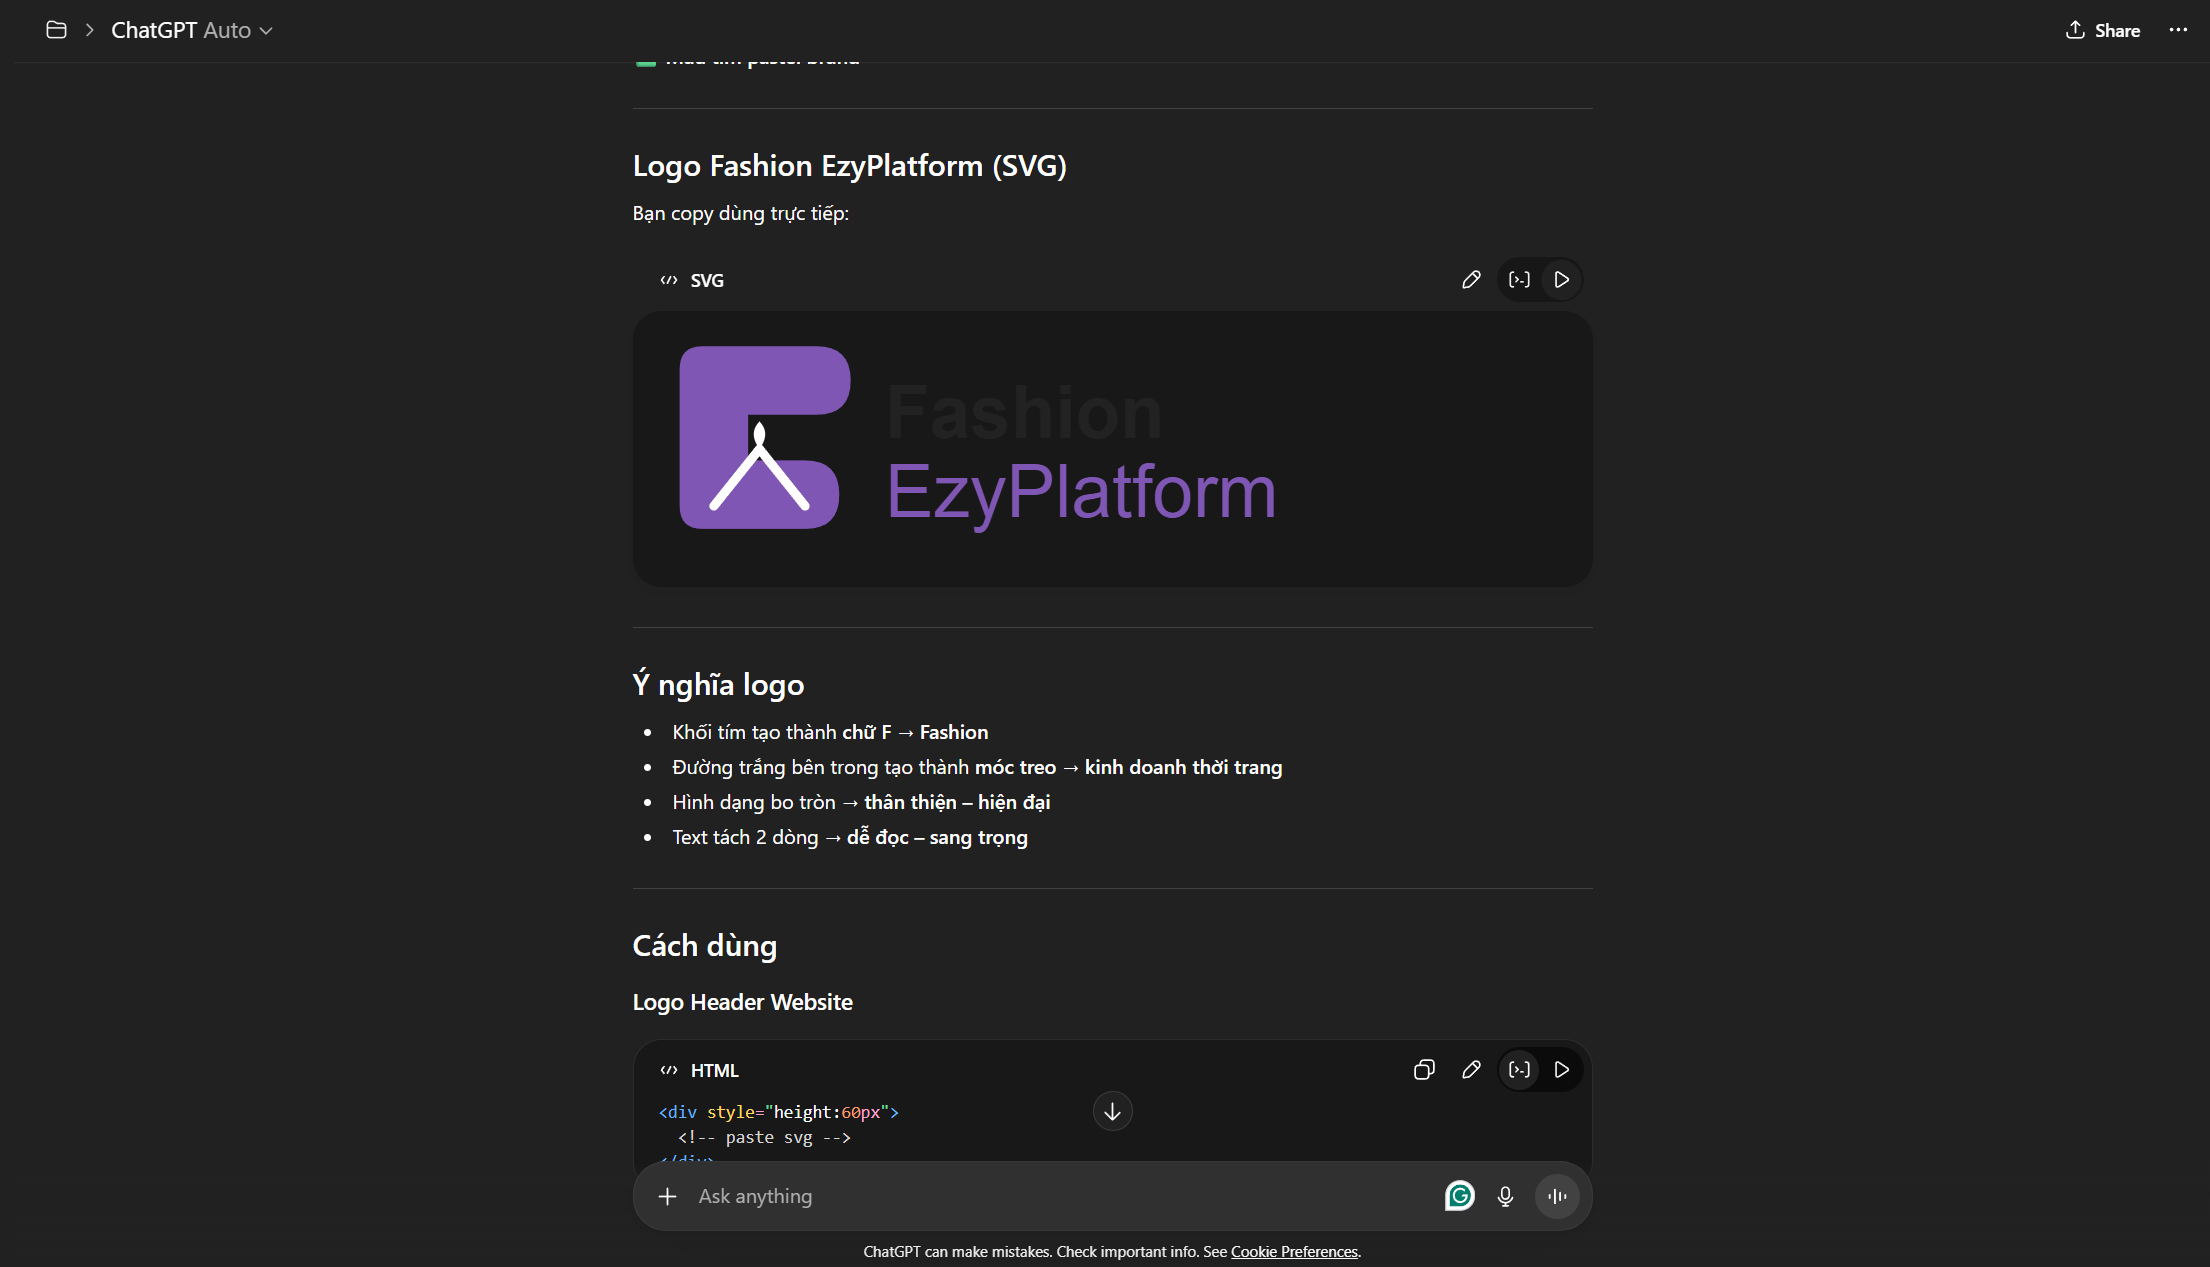Switch HTML block to code view
The width and height of the screenshot is (2210, 1267).
coord(1519,1070)
